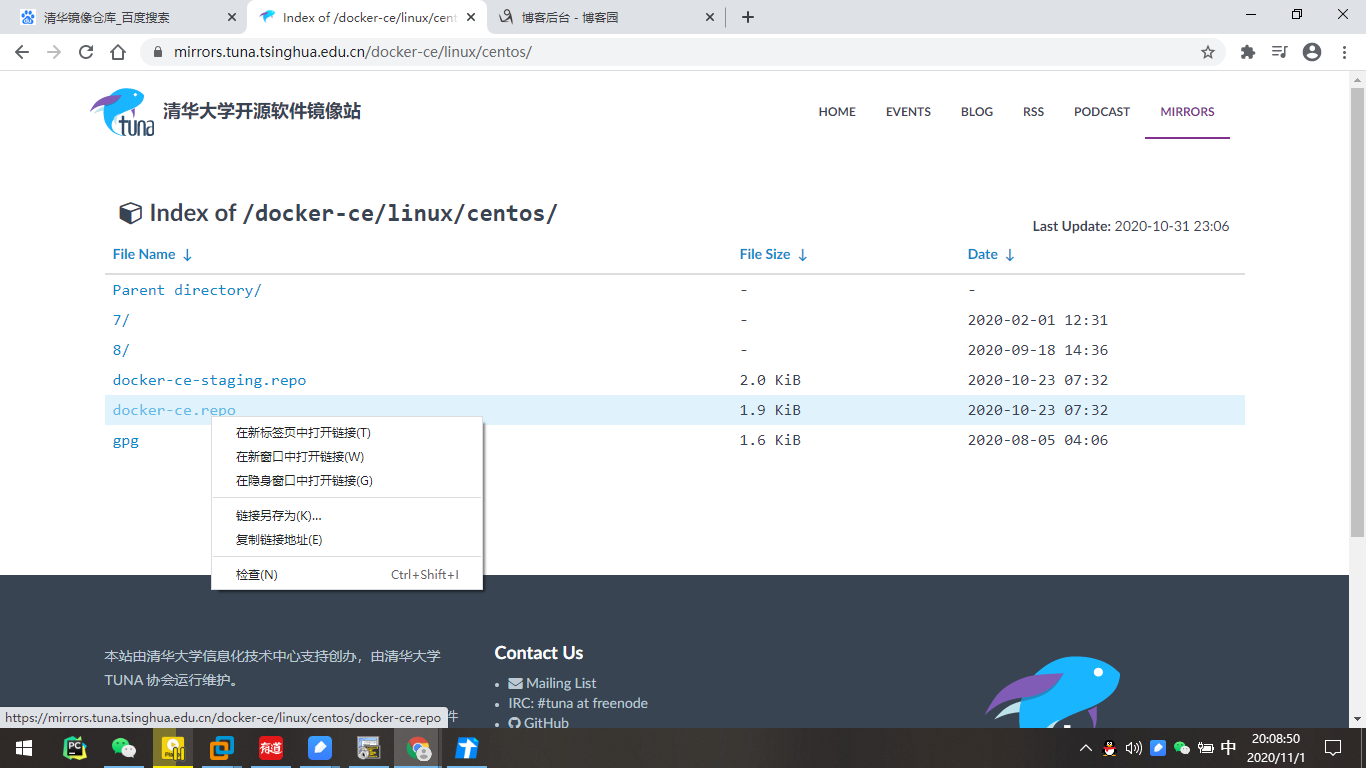Click the 2020-10-23 07:32 date of docker-ce.repo
Viewport: 1366px width, 768px height.
pyautogui.click(x=1038, y=410)
